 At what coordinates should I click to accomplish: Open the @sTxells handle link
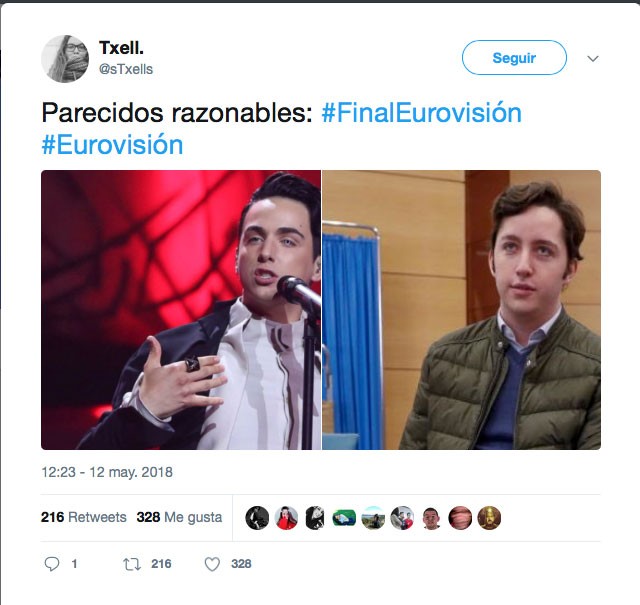point(126,69)
